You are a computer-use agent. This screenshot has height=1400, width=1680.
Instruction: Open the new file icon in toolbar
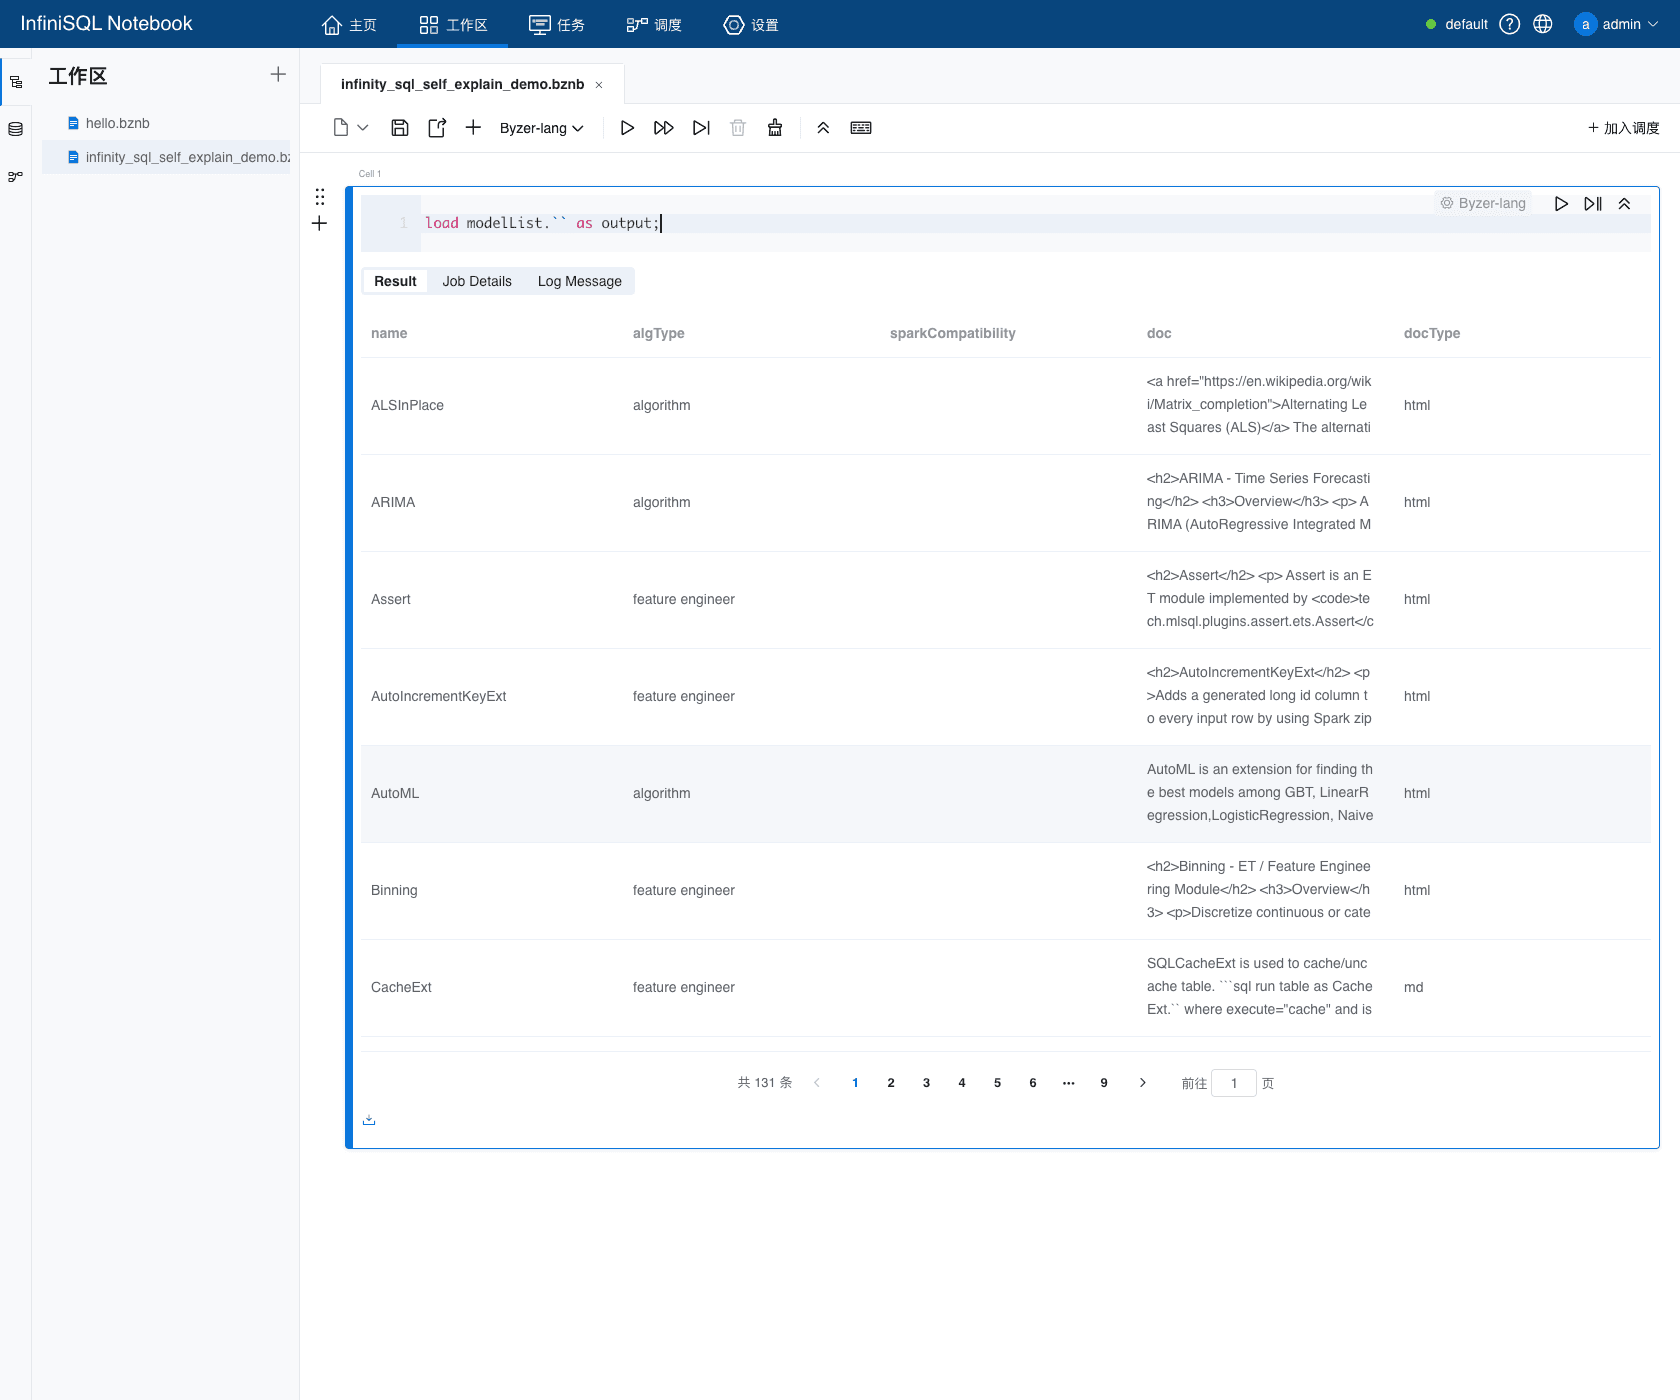point(341,128)
